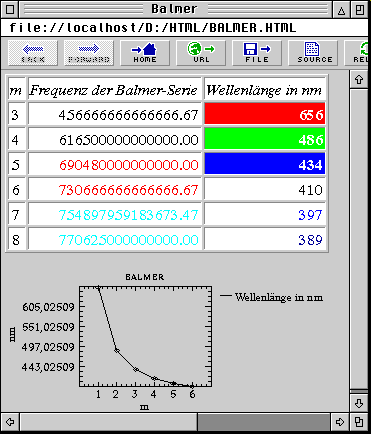
Task: Click the Forward navigation button
Action: (89, 53)
